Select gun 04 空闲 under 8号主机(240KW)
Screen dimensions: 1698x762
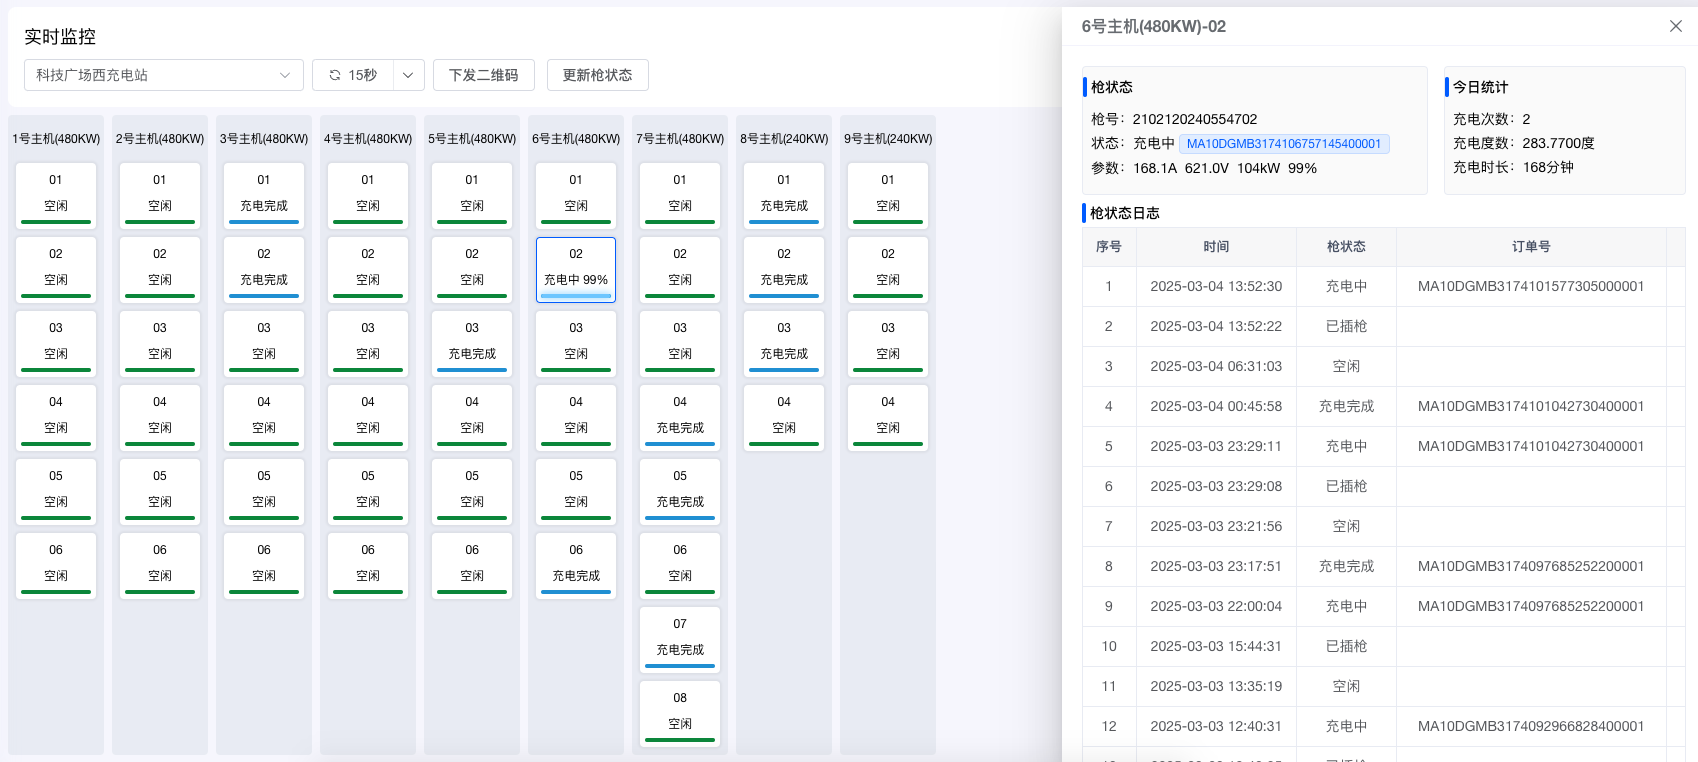point(784,418)
